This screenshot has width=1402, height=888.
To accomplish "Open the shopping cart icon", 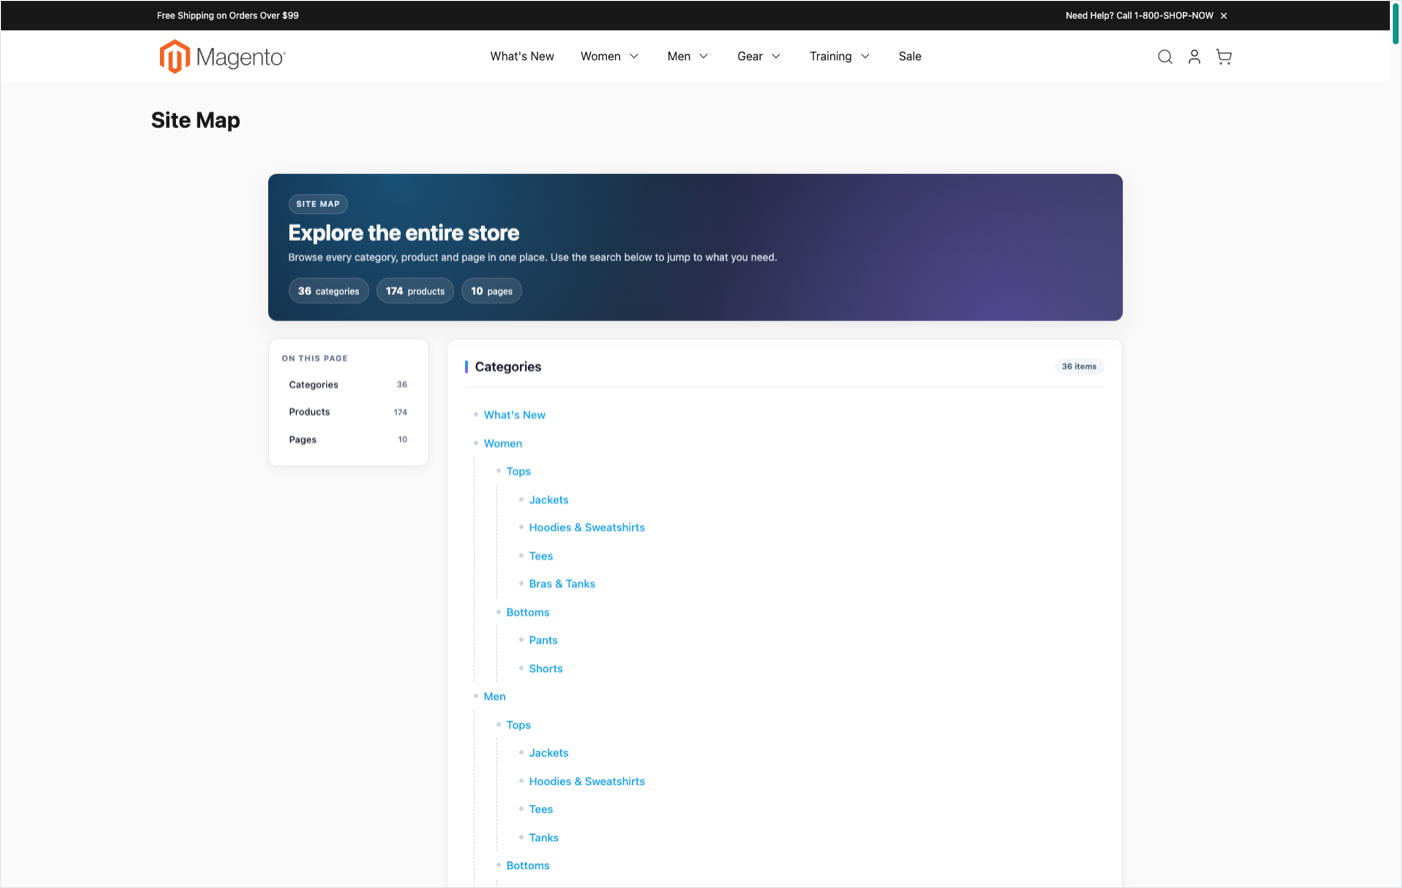I will [1223, 57].
